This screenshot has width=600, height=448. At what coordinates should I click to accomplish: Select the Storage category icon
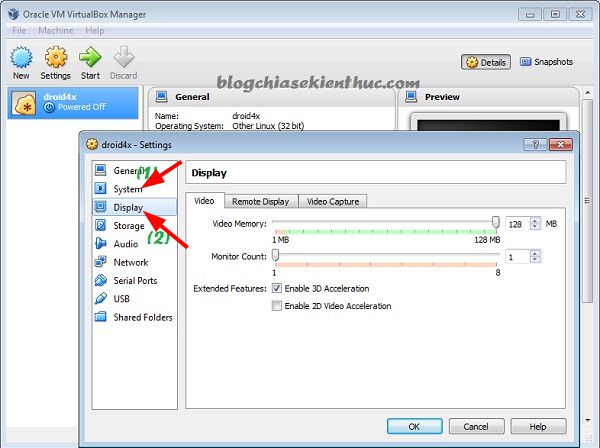[101, 225]
